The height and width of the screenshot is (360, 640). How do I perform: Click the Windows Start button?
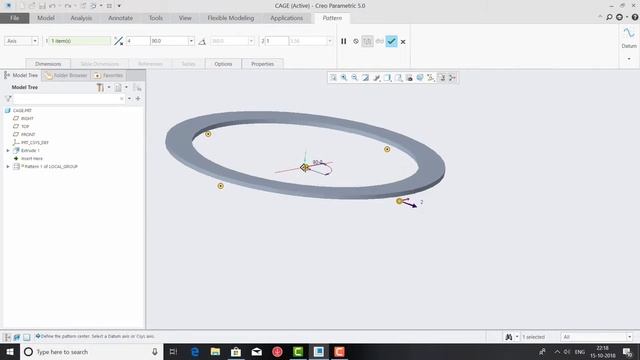(10, 351)
